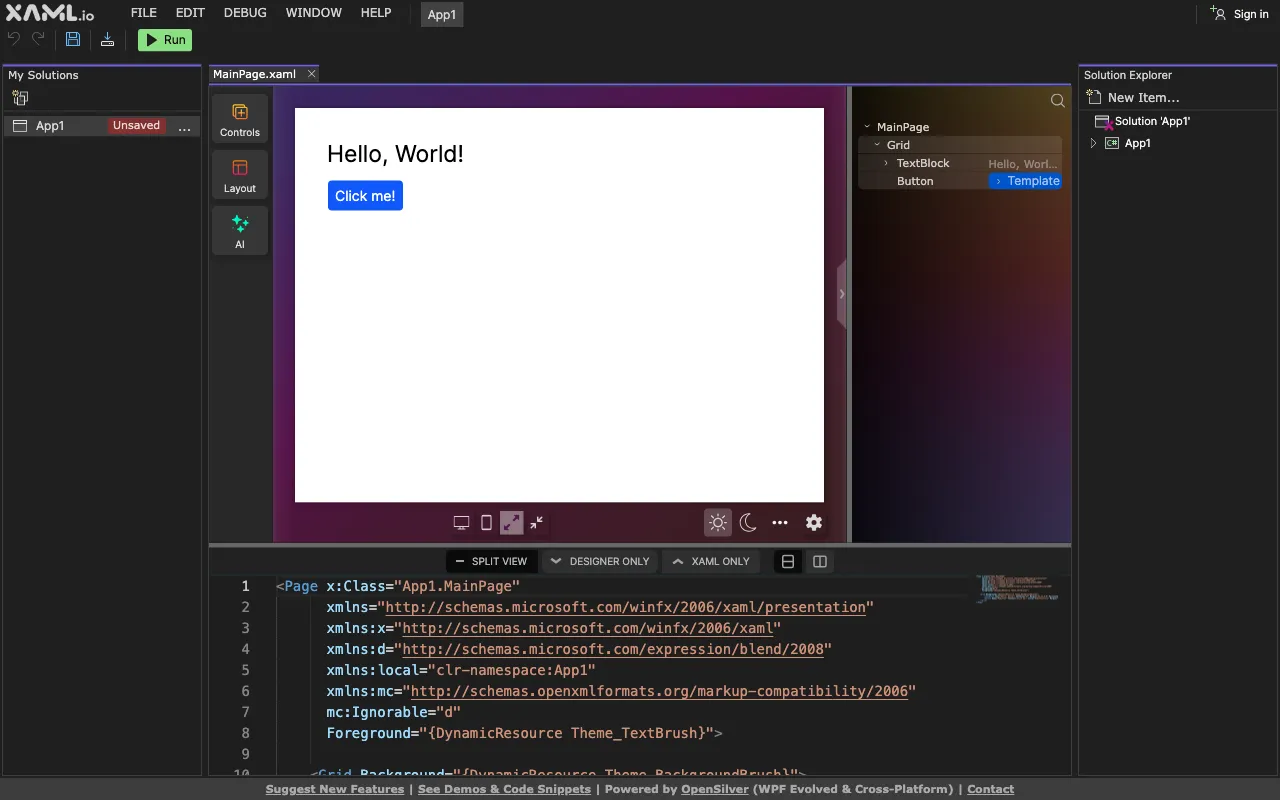Choose the vertical split layout icon
1280x800 pixels.
point(820,562)
